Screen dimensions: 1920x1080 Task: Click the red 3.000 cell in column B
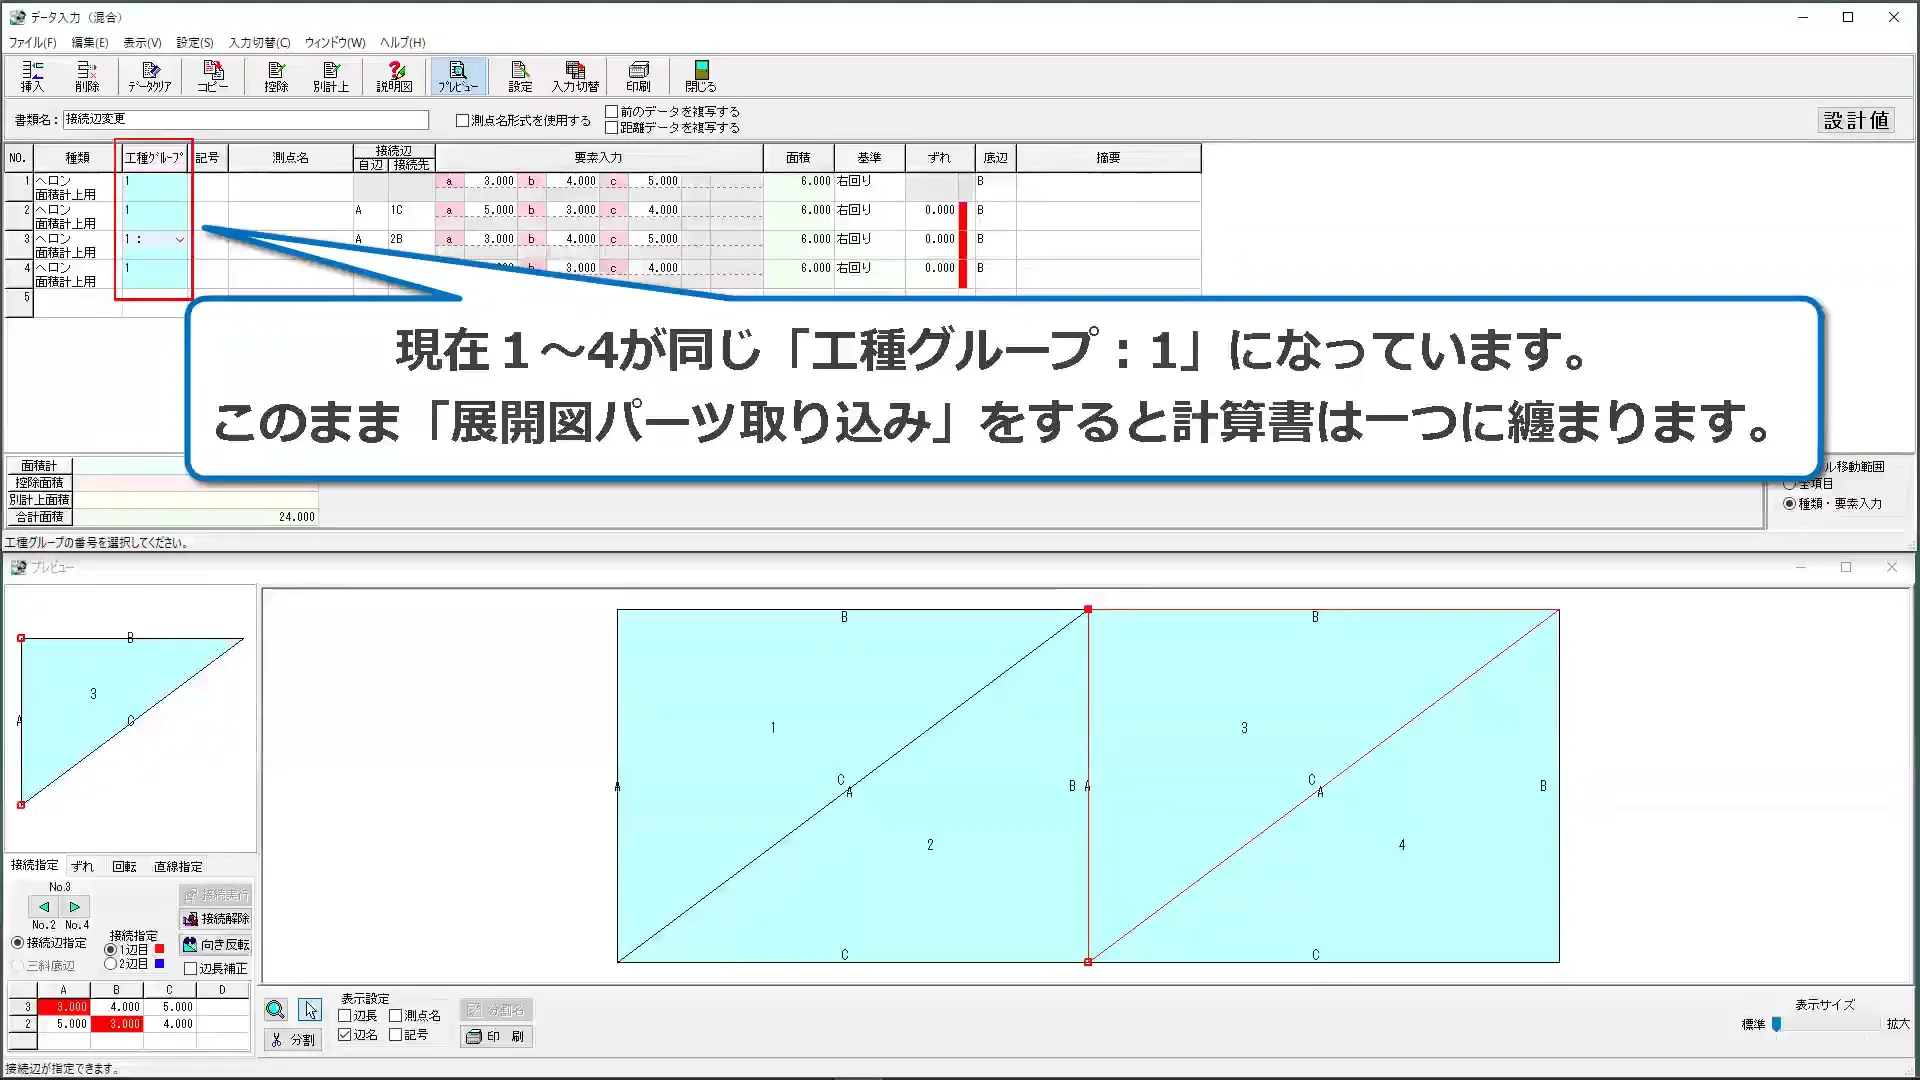(117, 1024)
